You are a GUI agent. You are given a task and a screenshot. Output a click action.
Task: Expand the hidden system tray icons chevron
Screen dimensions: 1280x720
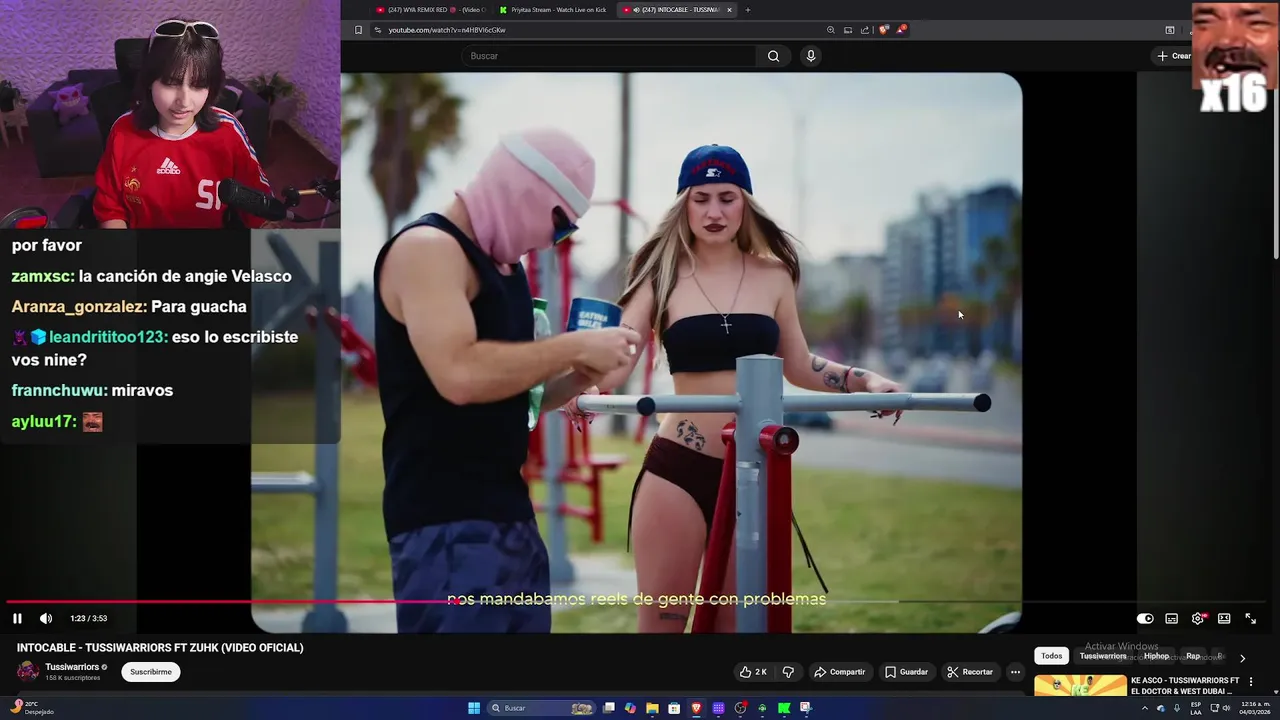(x=1145, y=708)
